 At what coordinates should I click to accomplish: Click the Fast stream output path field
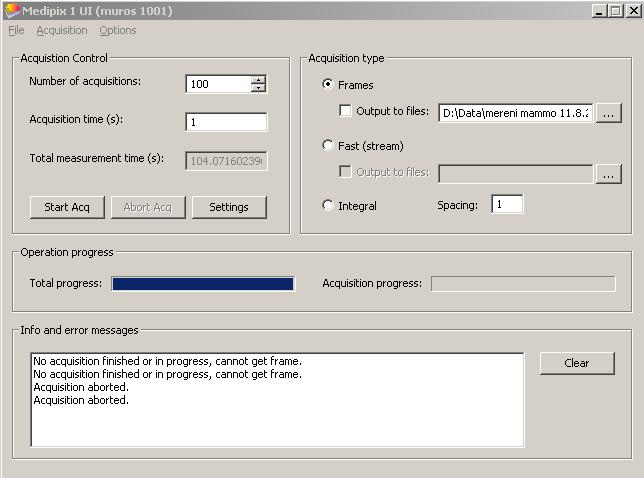click(x=516, y=174)
